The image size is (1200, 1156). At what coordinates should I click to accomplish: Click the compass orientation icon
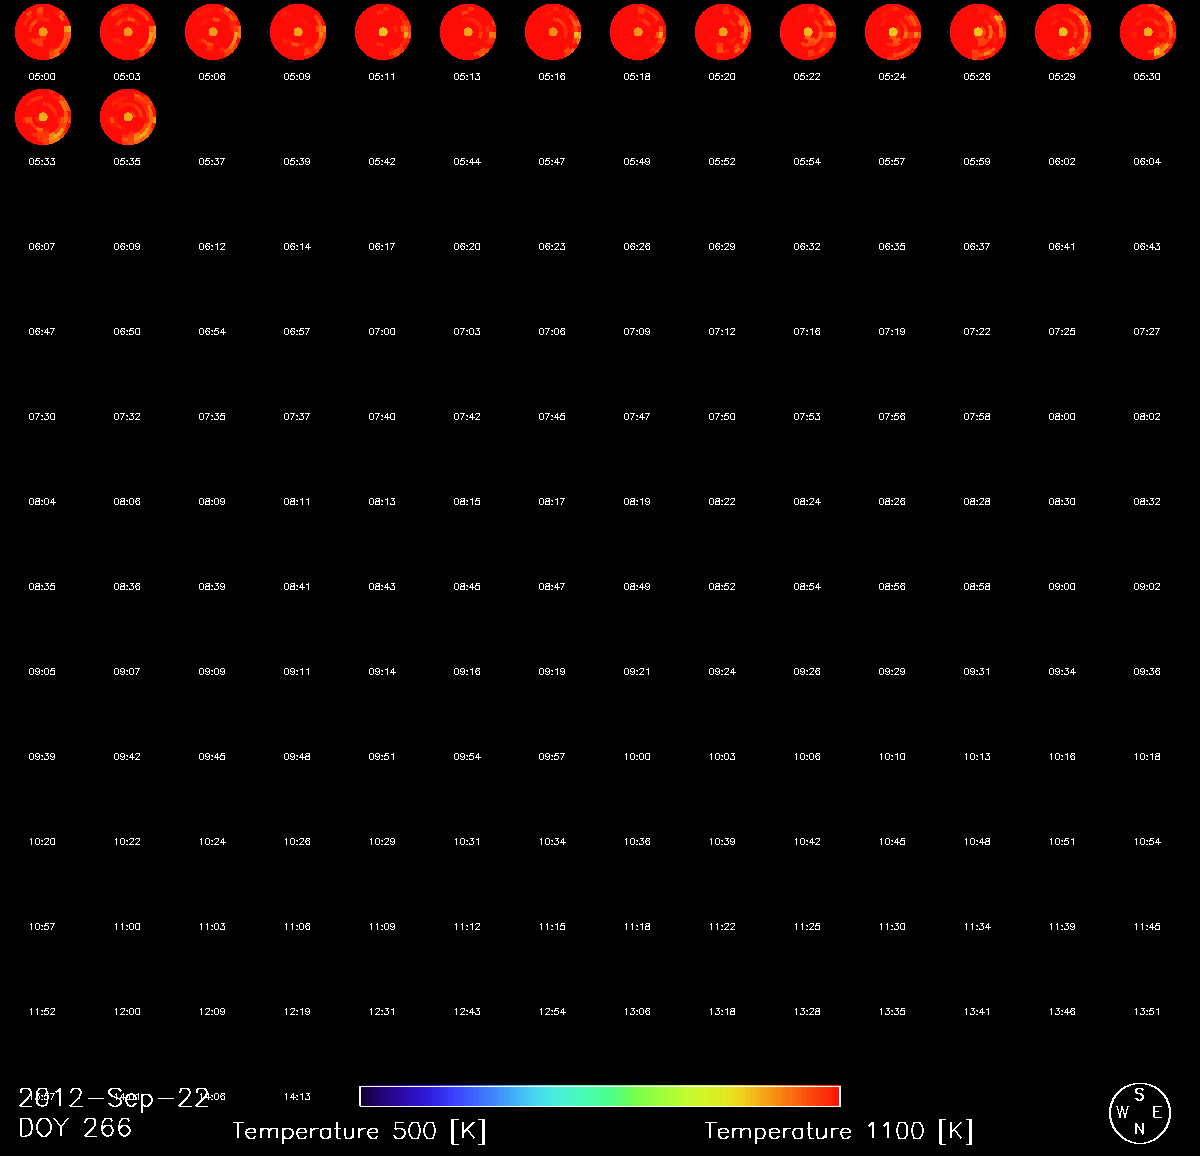(1139, 1113)
